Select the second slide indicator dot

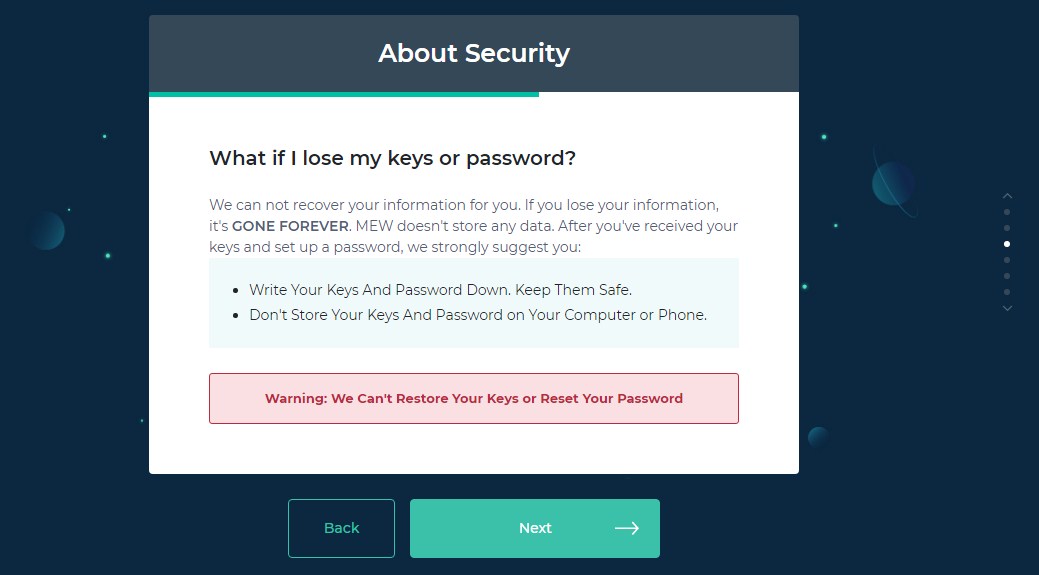pyautogui.click(x=1007, y=228)
